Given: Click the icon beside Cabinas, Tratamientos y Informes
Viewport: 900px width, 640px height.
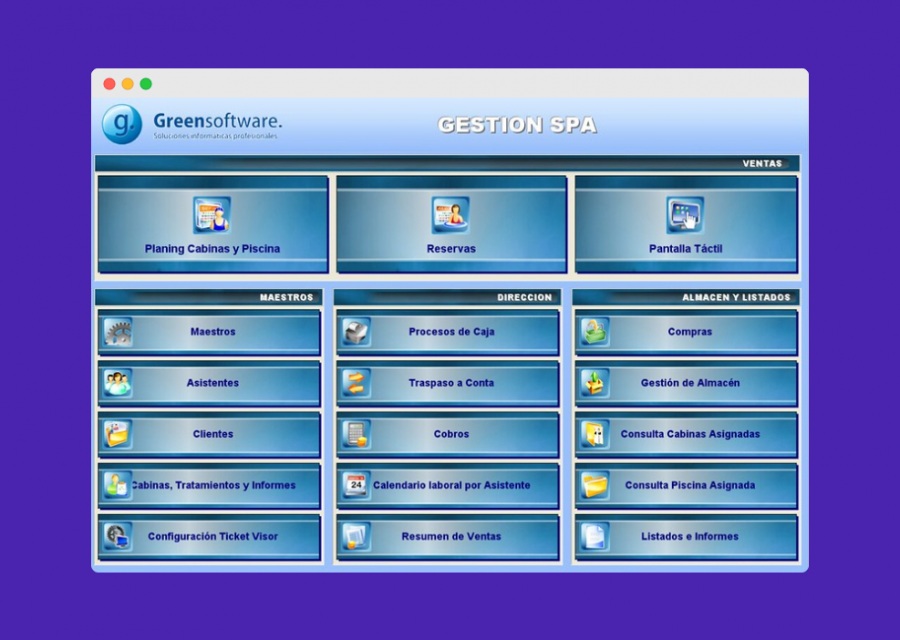Looking at the screenshot, I should click(118, 485).
